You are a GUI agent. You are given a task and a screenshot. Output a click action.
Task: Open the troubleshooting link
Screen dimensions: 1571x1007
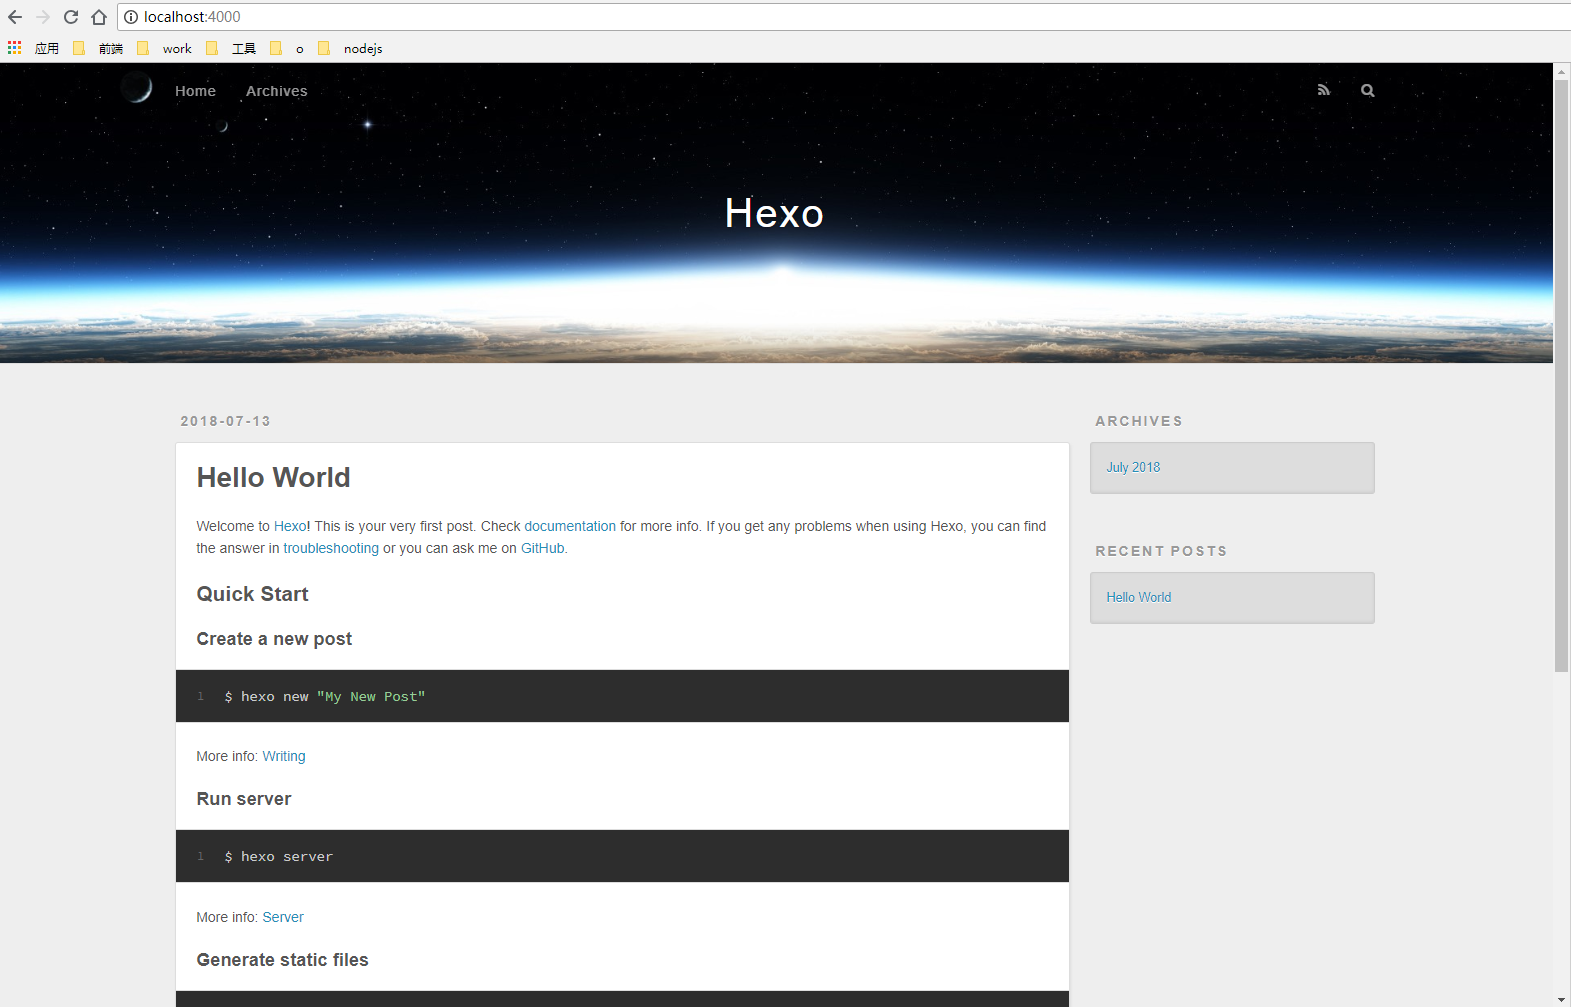coord(331,548)
